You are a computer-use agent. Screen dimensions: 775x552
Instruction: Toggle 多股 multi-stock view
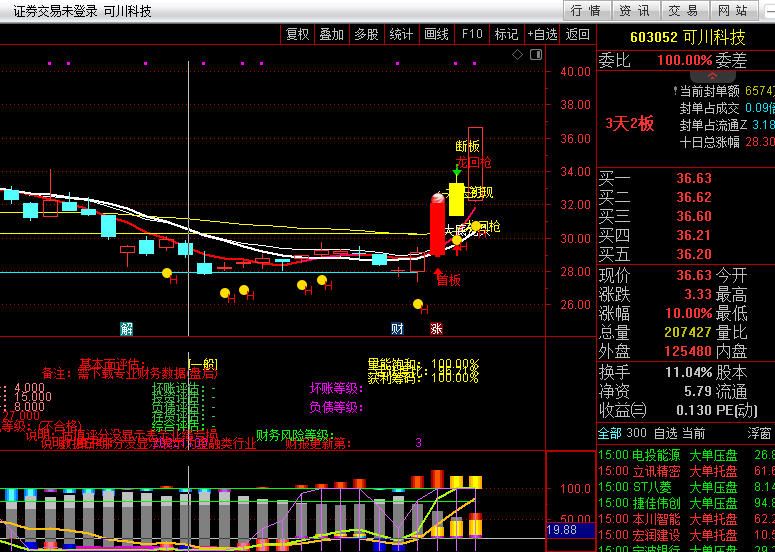tap(366, 34)
